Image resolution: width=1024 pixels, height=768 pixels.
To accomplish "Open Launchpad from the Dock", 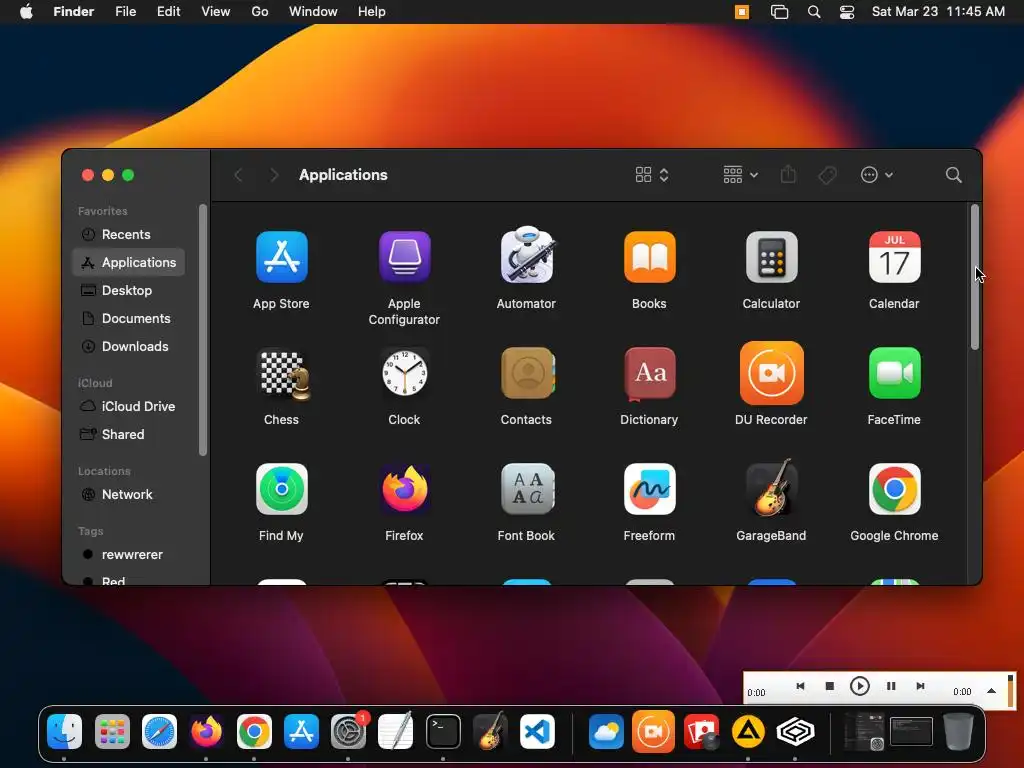I will (x=112, y=731).
